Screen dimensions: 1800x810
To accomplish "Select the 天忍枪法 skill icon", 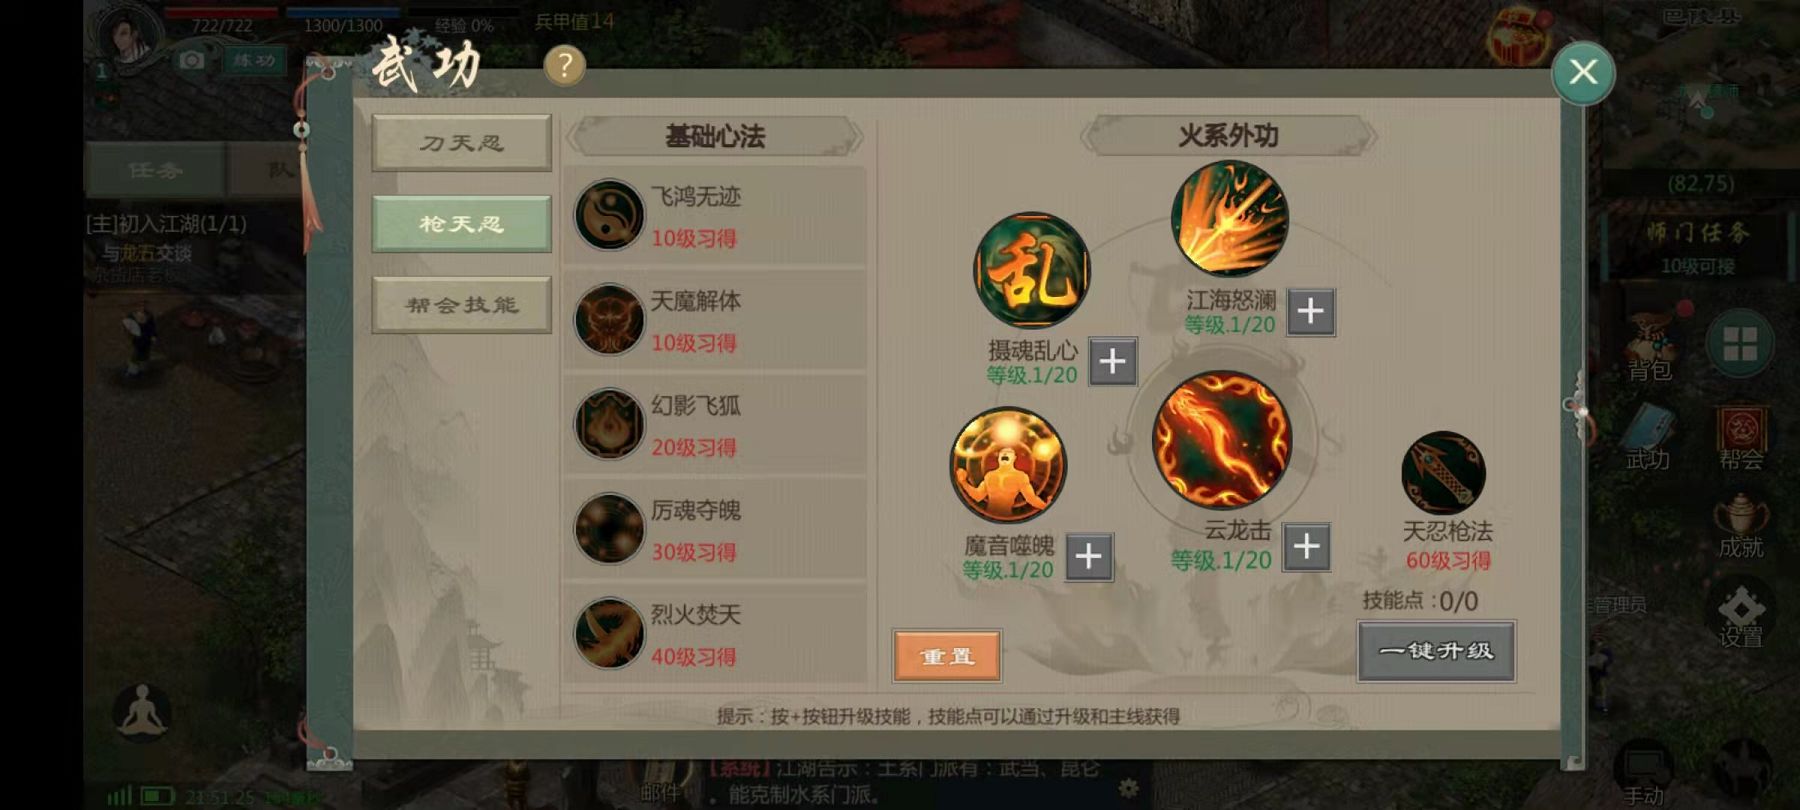I will click(x=1443, y=473).
